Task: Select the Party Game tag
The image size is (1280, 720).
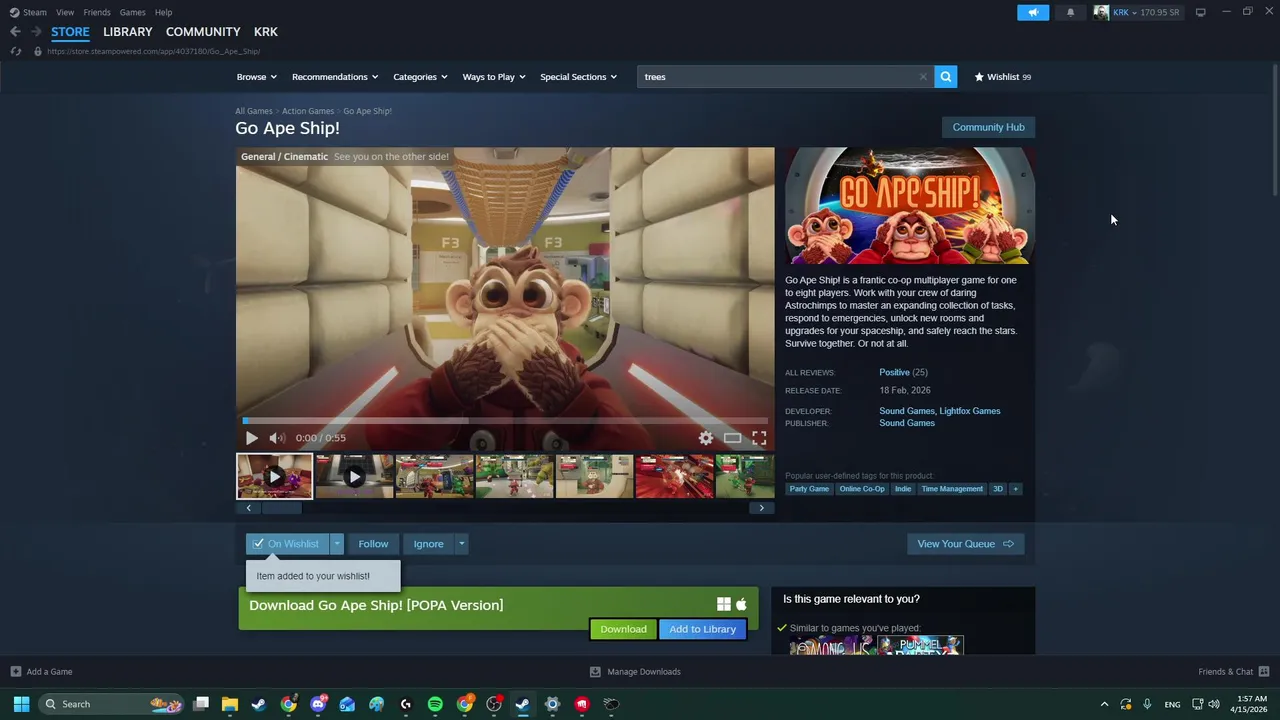Action: [809, 489]
